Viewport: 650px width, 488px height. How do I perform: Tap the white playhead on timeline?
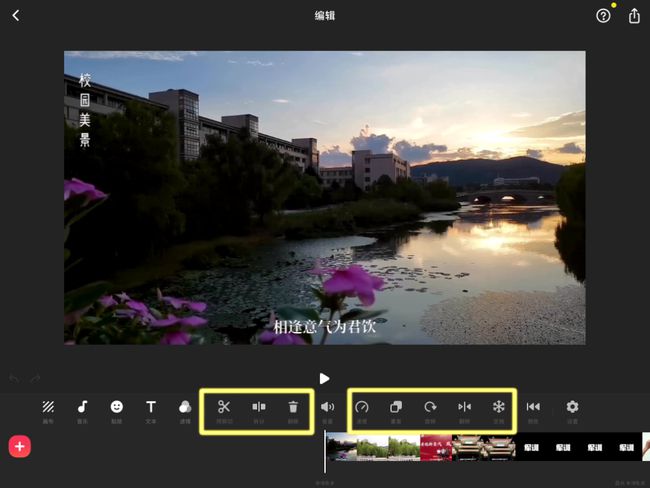(x=325, y=452)
